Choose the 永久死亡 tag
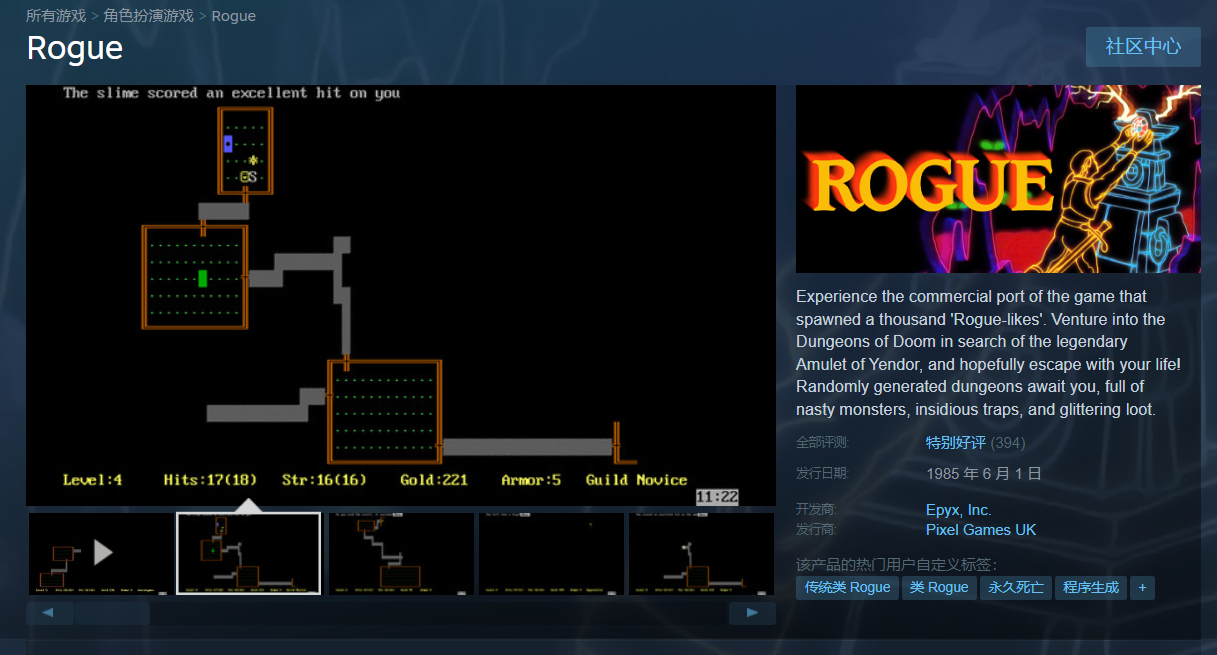The width and height of the screenshot is (1217, 655). pyautogui.click(x=1016, y=587)
